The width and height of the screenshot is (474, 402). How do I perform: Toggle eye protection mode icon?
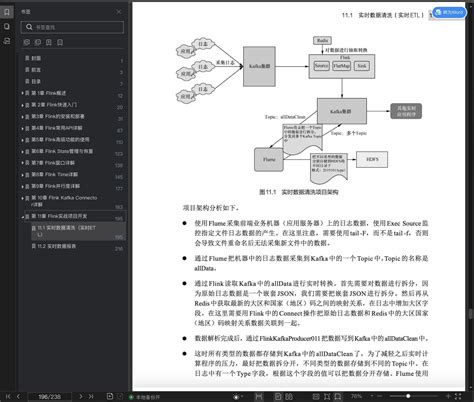236,397
